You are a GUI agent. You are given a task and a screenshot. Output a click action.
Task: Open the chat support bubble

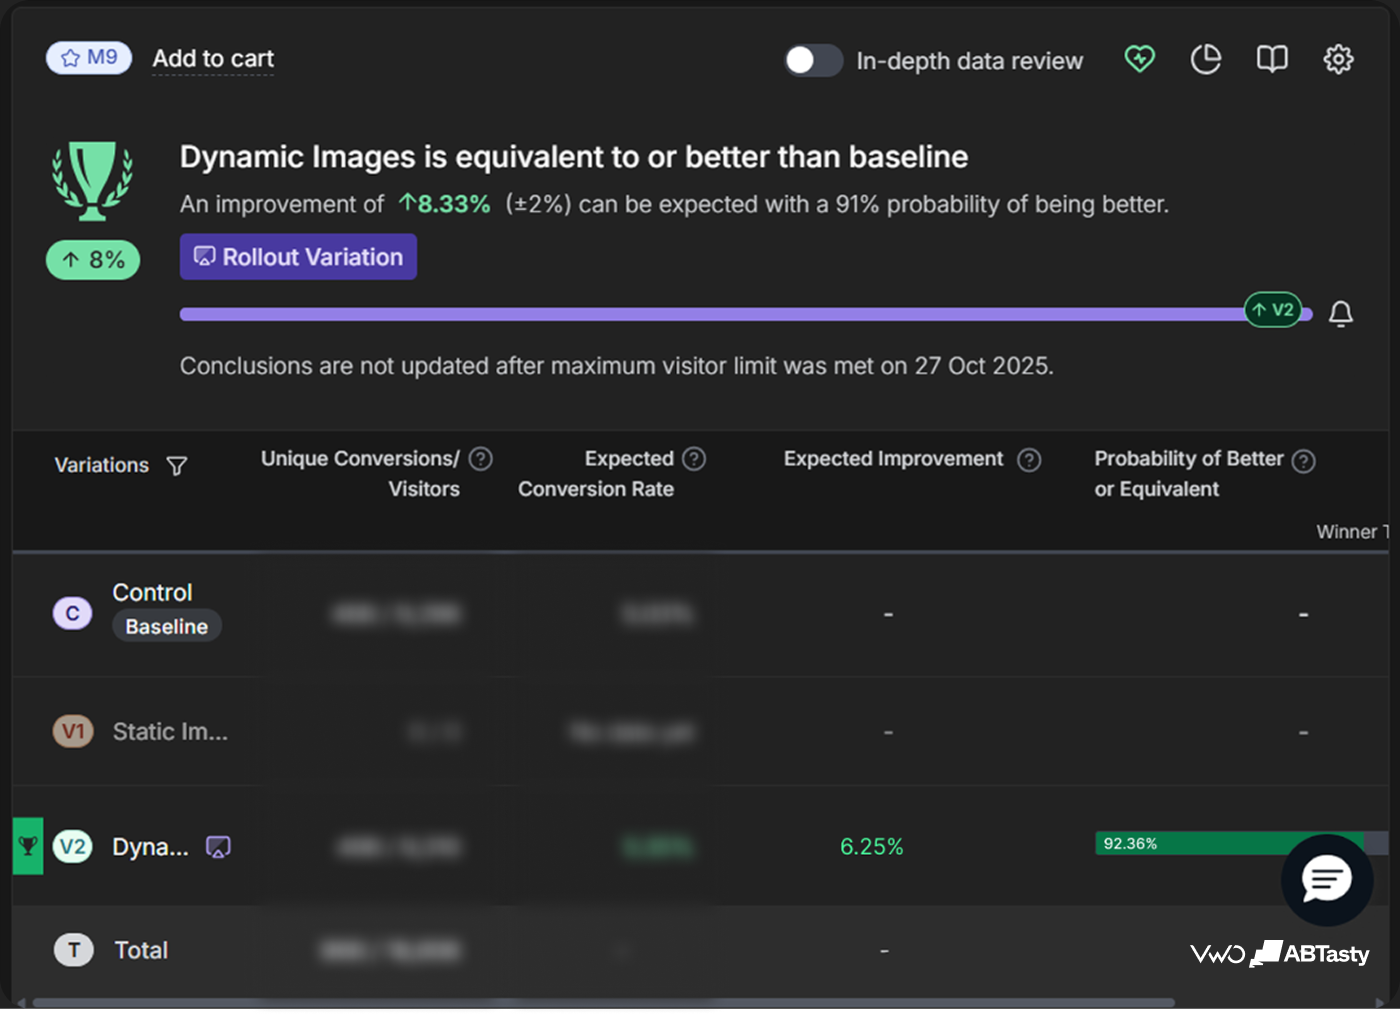tap(1327, 880)
